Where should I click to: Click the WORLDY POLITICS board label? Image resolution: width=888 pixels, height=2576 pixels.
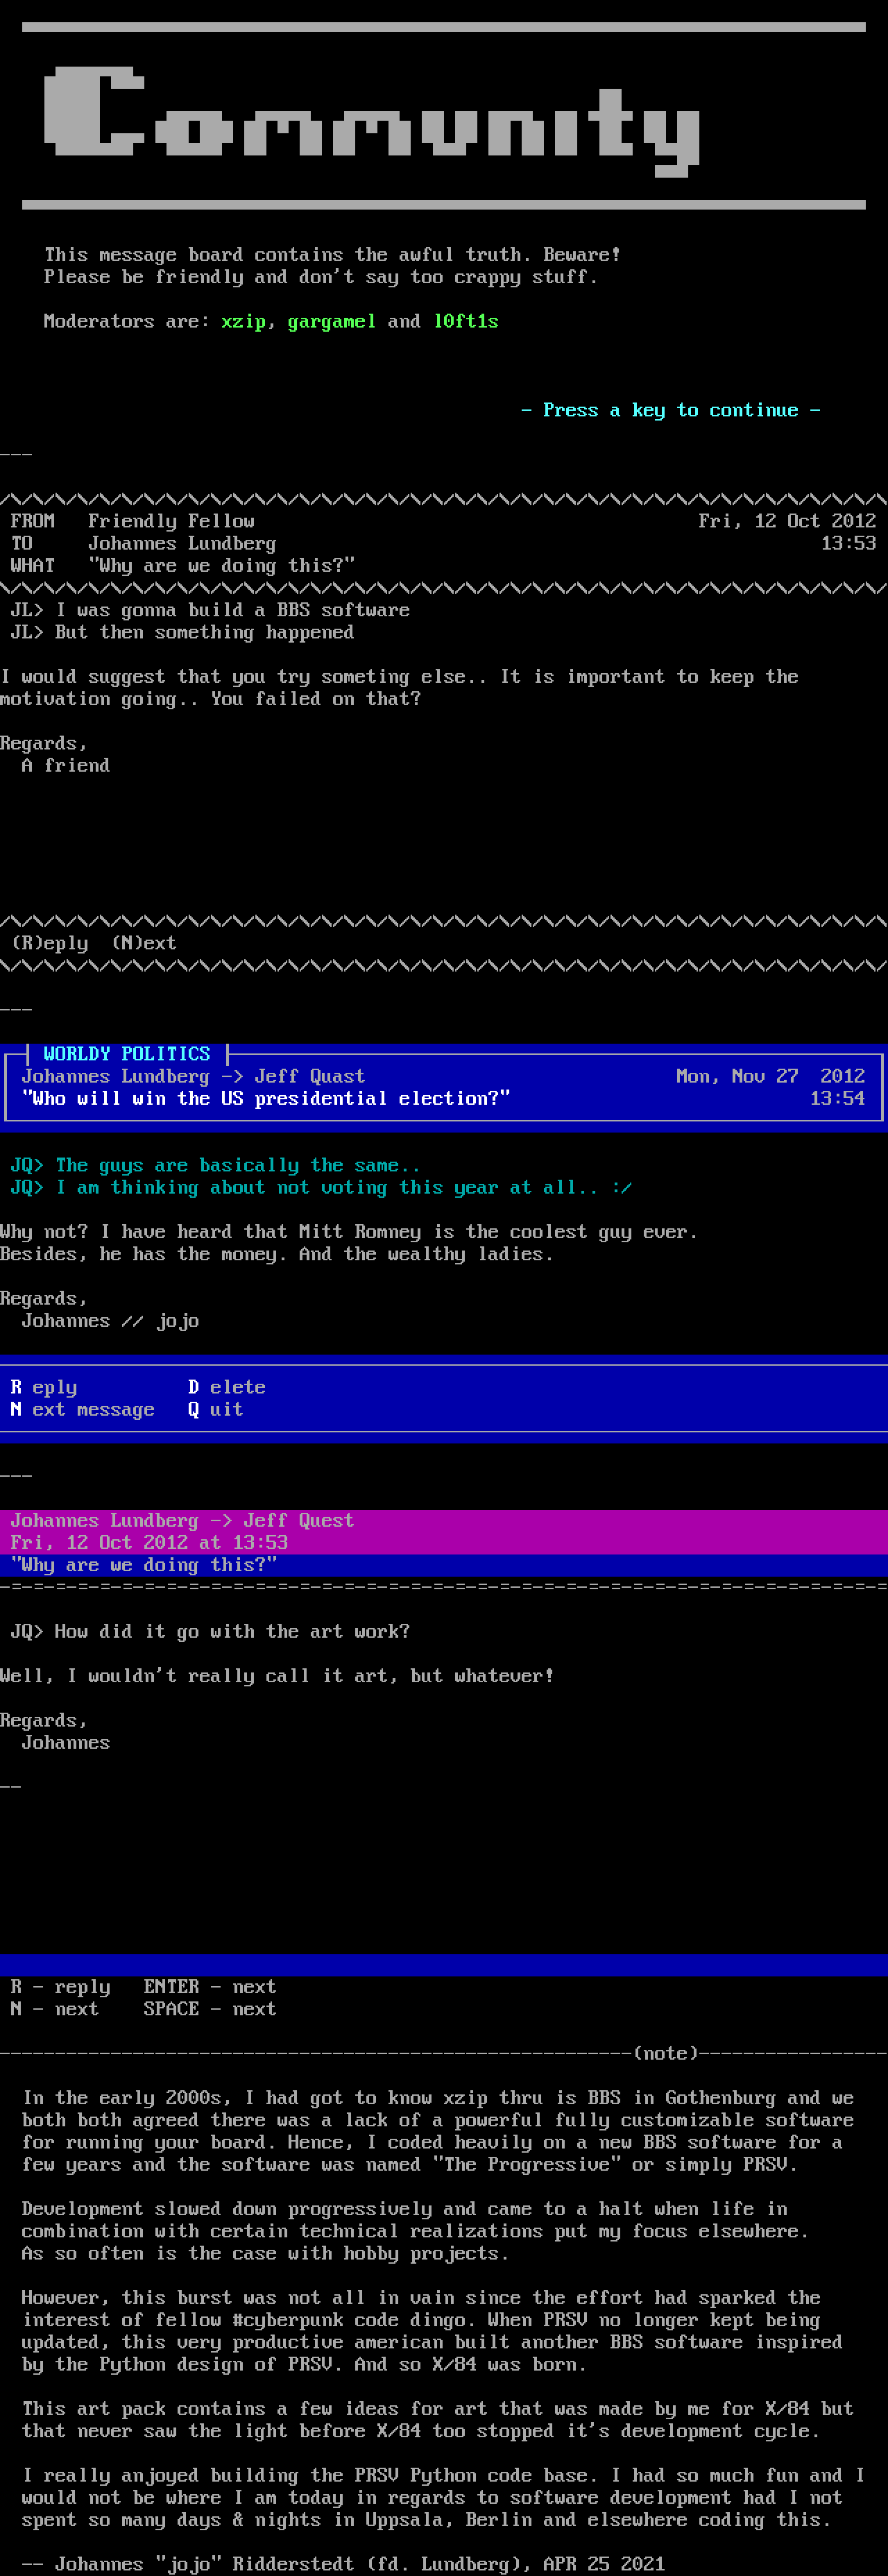point(127,1054)
